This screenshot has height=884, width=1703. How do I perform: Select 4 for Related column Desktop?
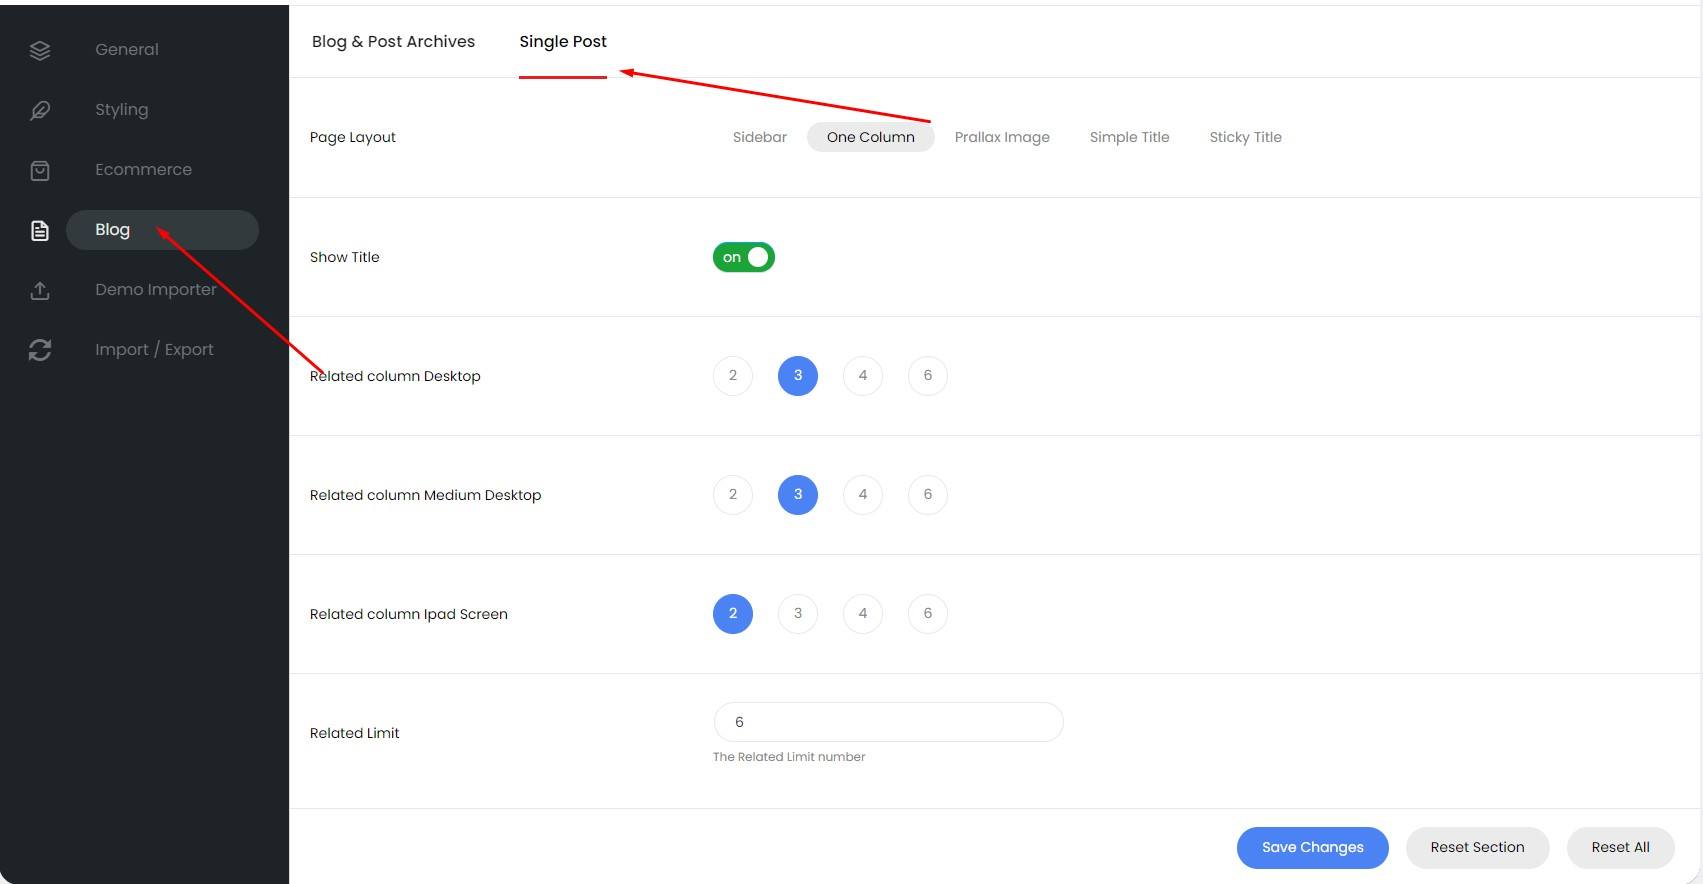pos(862,376)
